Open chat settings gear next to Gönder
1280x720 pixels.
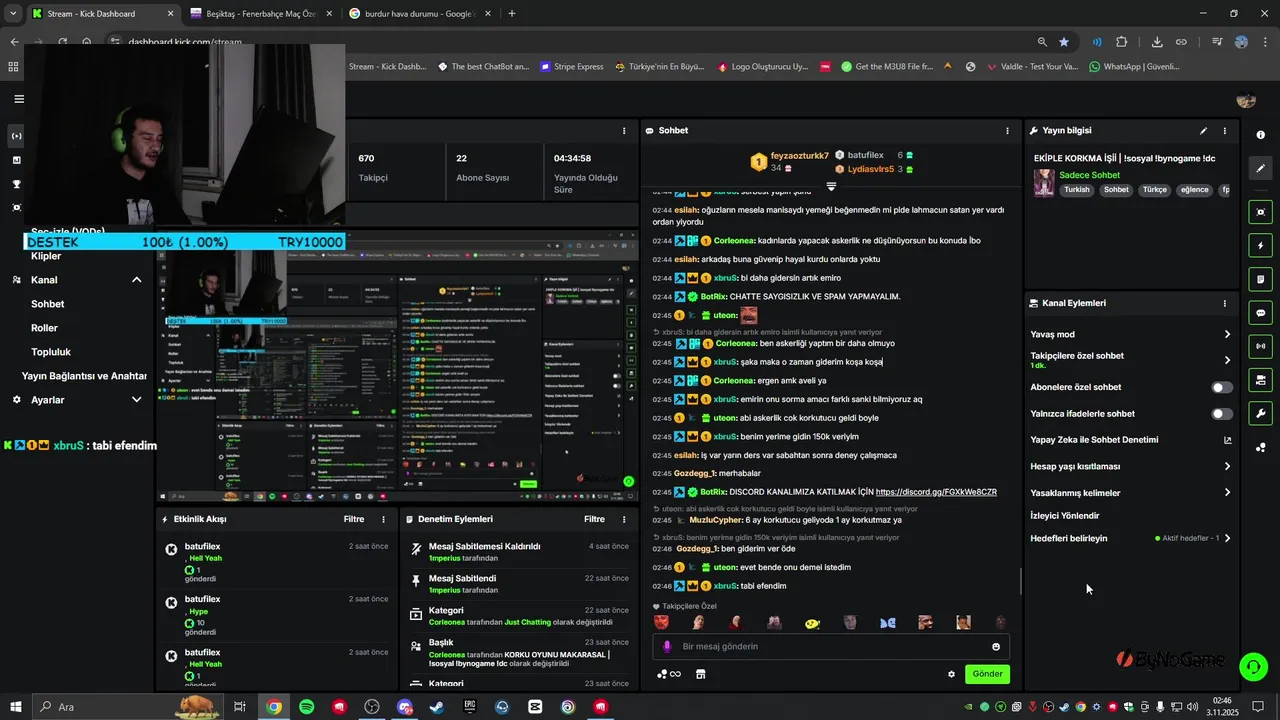pos(951,674)
